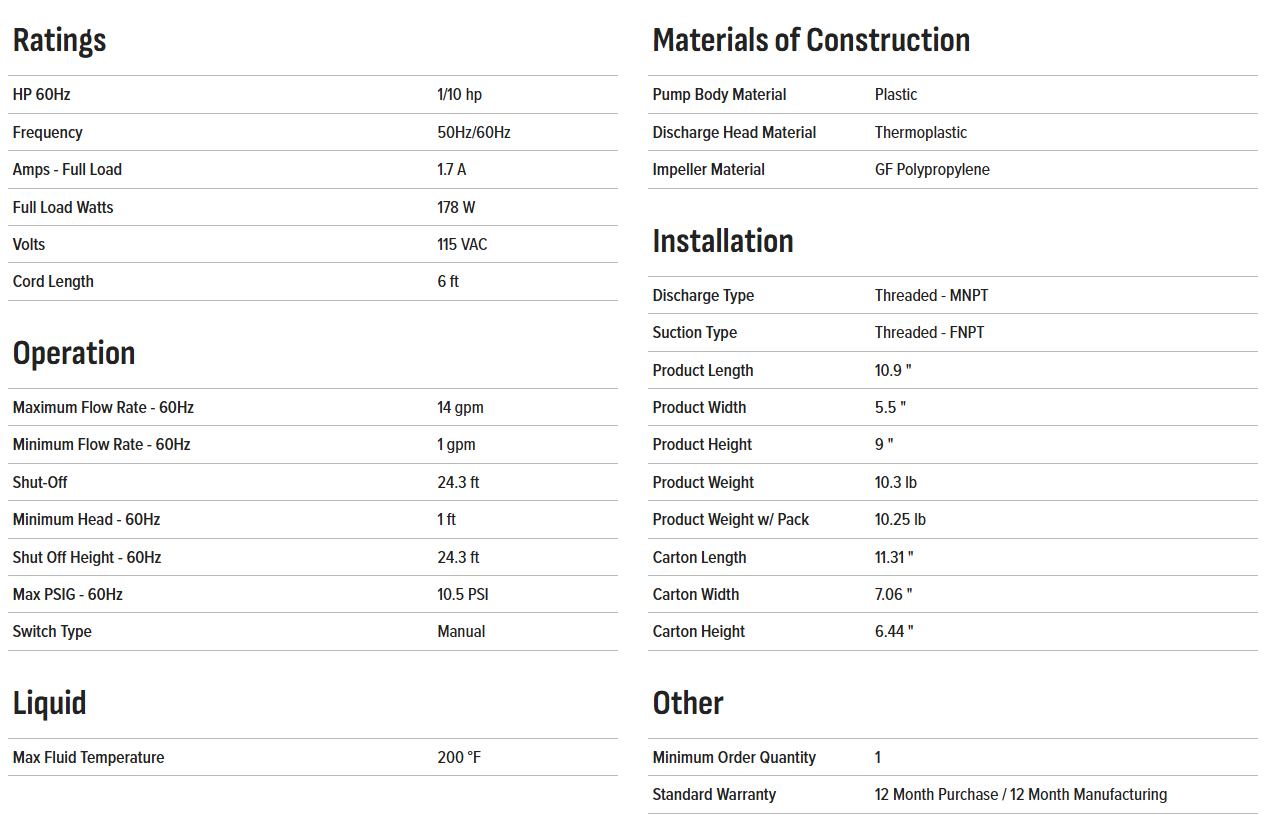Viewport: 1285px width, 823px height.
Task: Select the Liquid section heading
Action: coord(49,703)
